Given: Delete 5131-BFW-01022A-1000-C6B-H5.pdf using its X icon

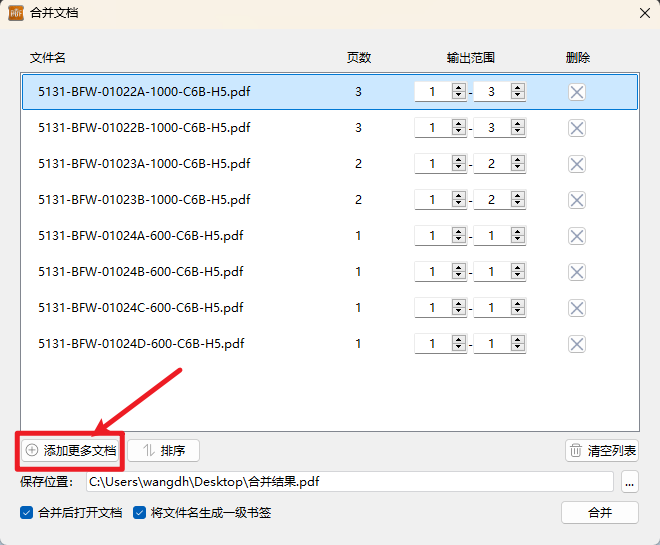Looking at the screenshot, I should click(x=577, y=92).
